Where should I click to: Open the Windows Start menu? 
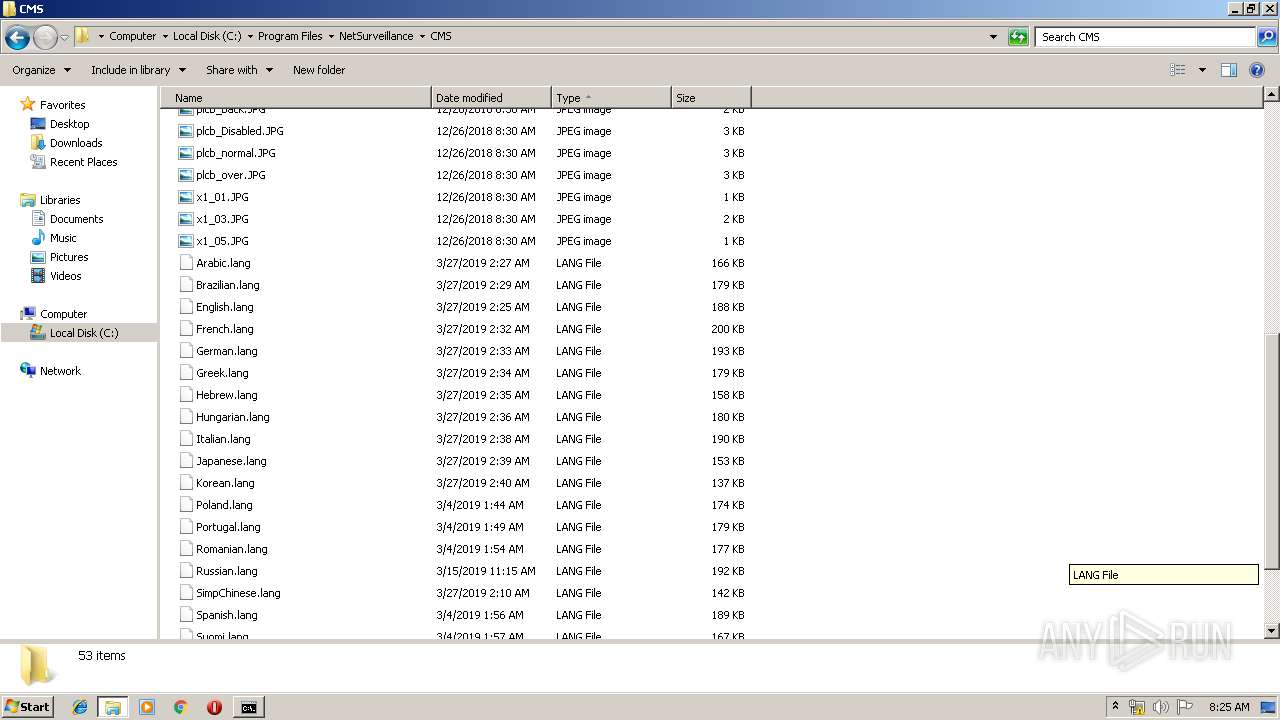(x=28, y=706)
